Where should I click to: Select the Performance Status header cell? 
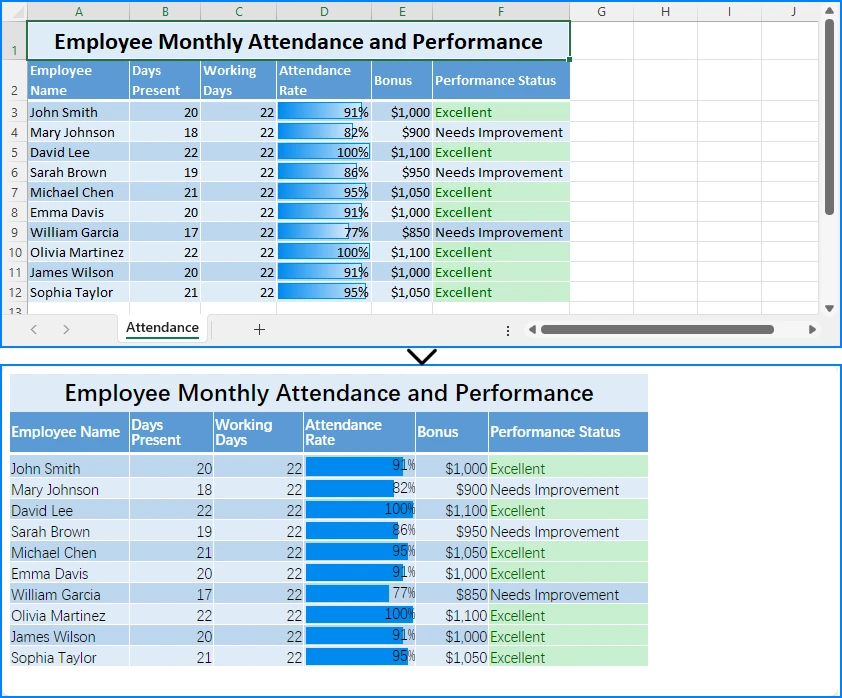(500, 80)
